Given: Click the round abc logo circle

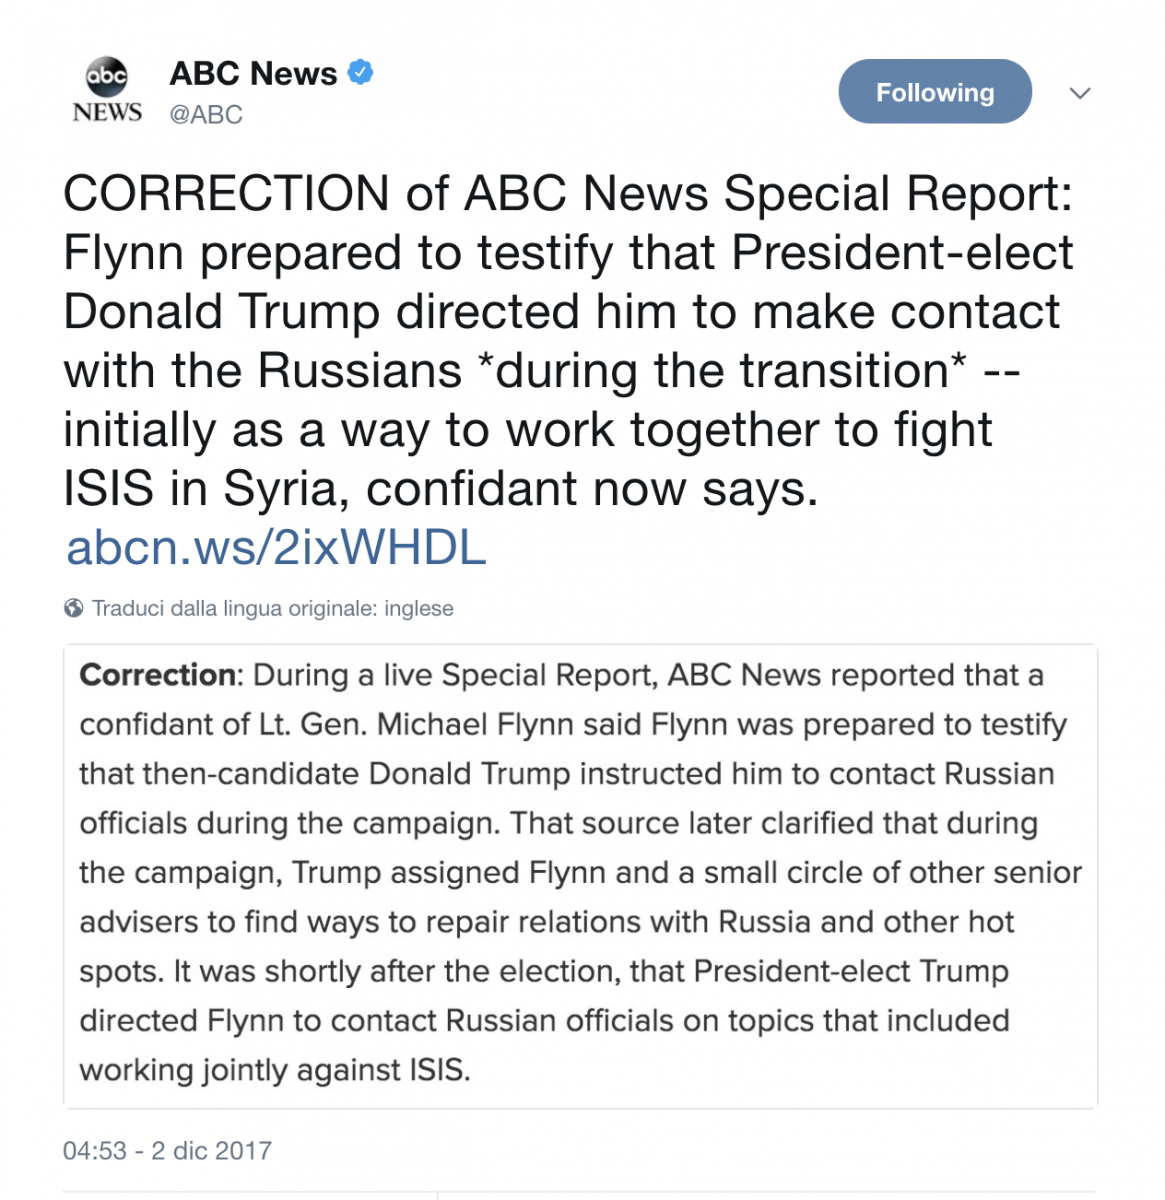Looking at the screenshot, I should [x=107, y=76].
